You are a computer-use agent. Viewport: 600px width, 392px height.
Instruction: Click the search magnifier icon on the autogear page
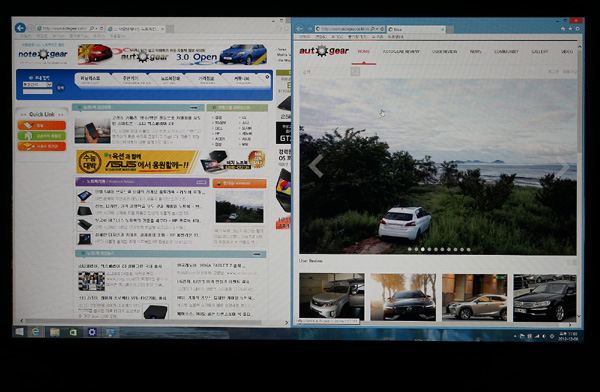355,72
